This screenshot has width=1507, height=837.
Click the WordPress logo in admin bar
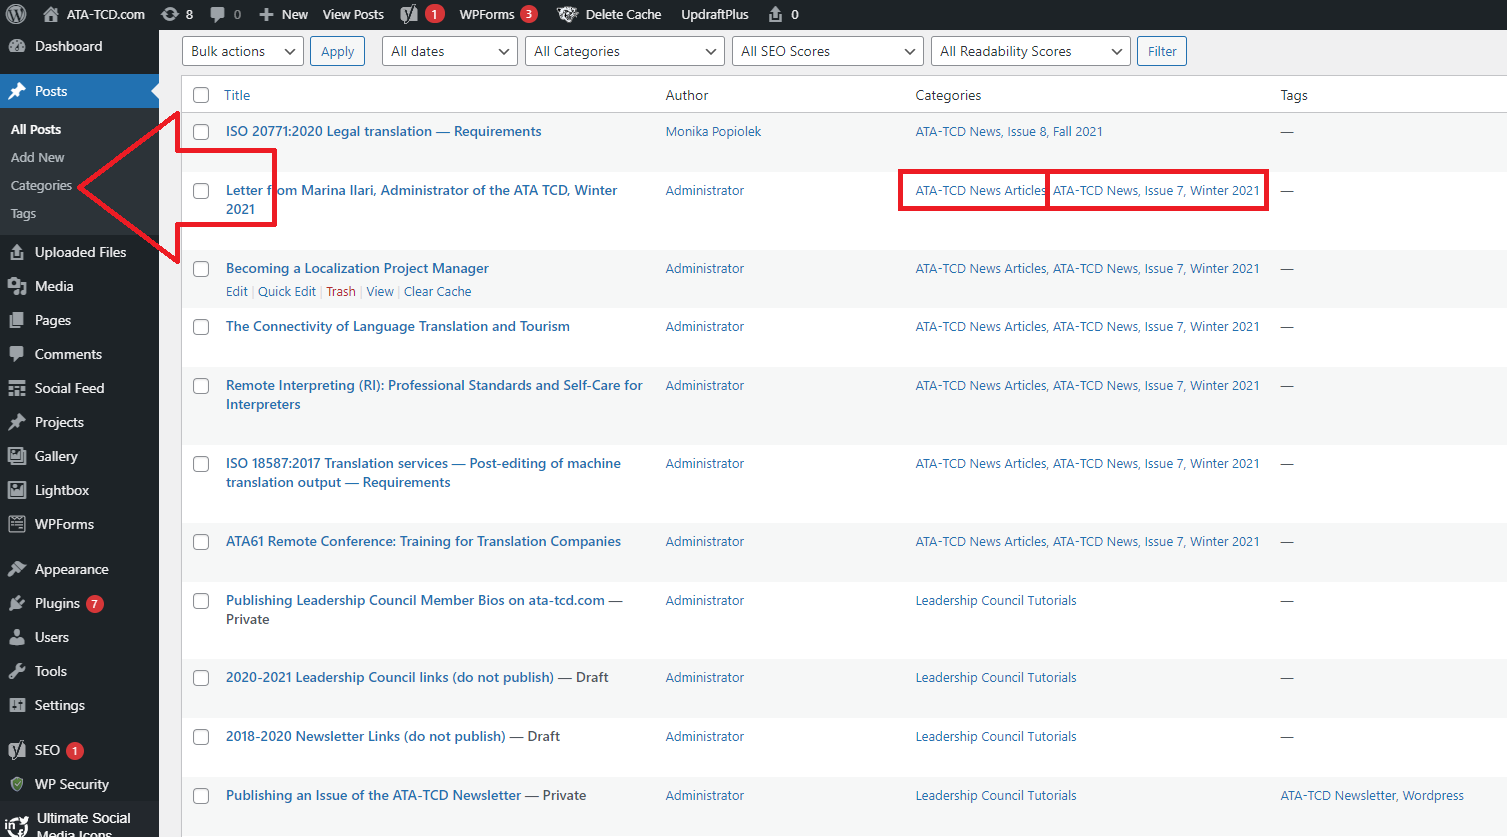point(16,14)
